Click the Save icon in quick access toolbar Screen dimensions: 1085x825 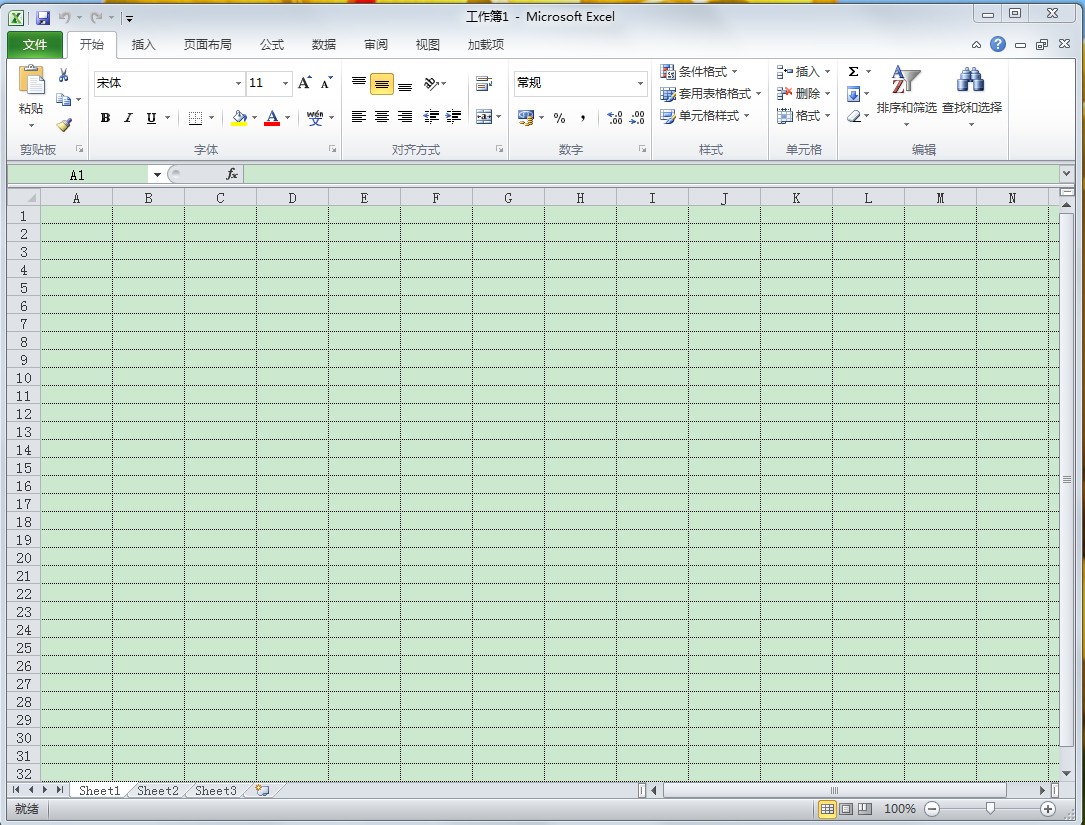pyautogui.click(x=43, y=18)
